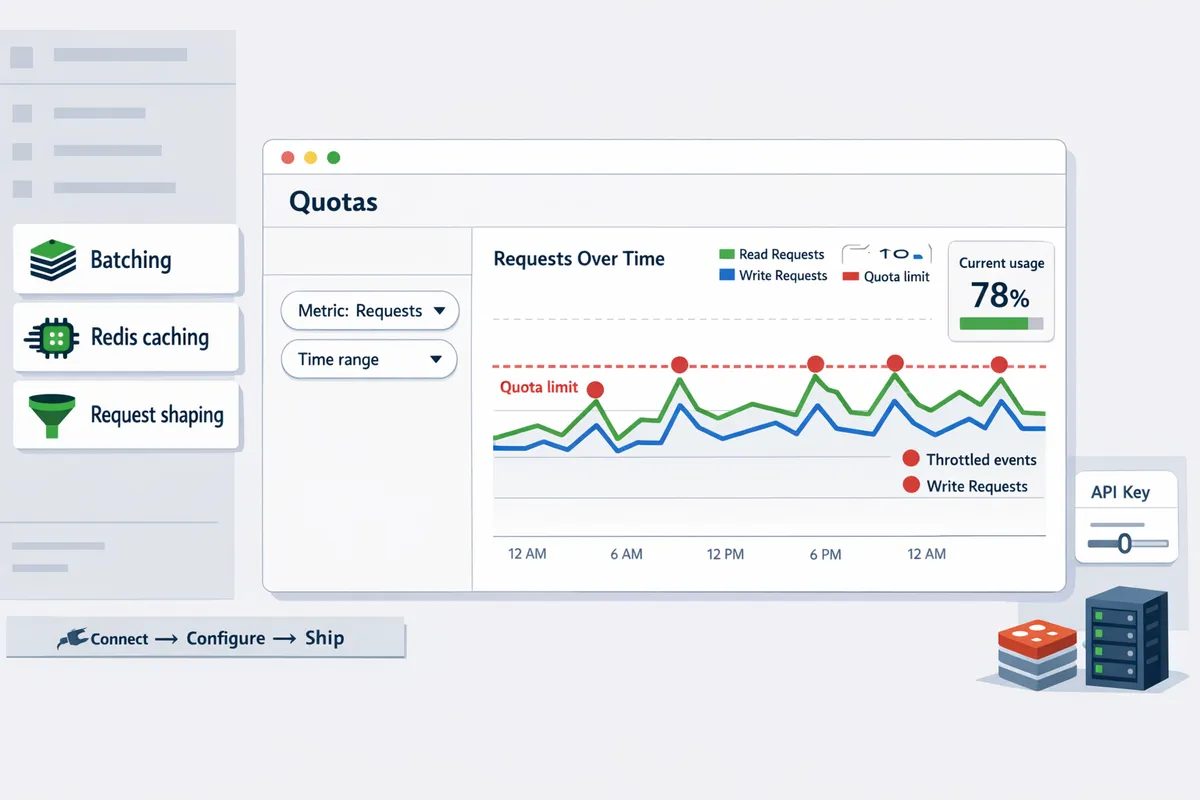1200x800 pixels.
Task: Click the green Read Requests legend swatch
Action: (727, 254)
